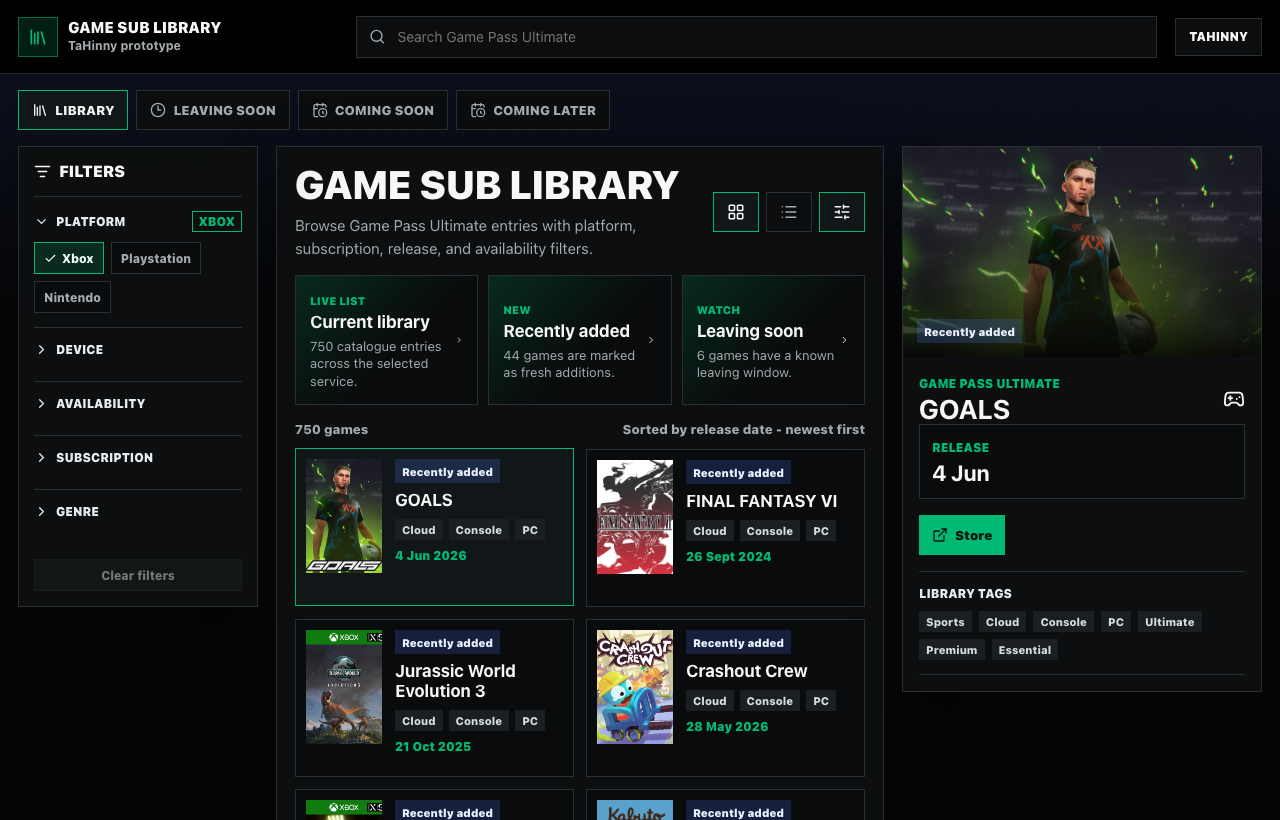Click the GOALS hero image in details
This screenshot has width=1280, height=820.
1082,252
